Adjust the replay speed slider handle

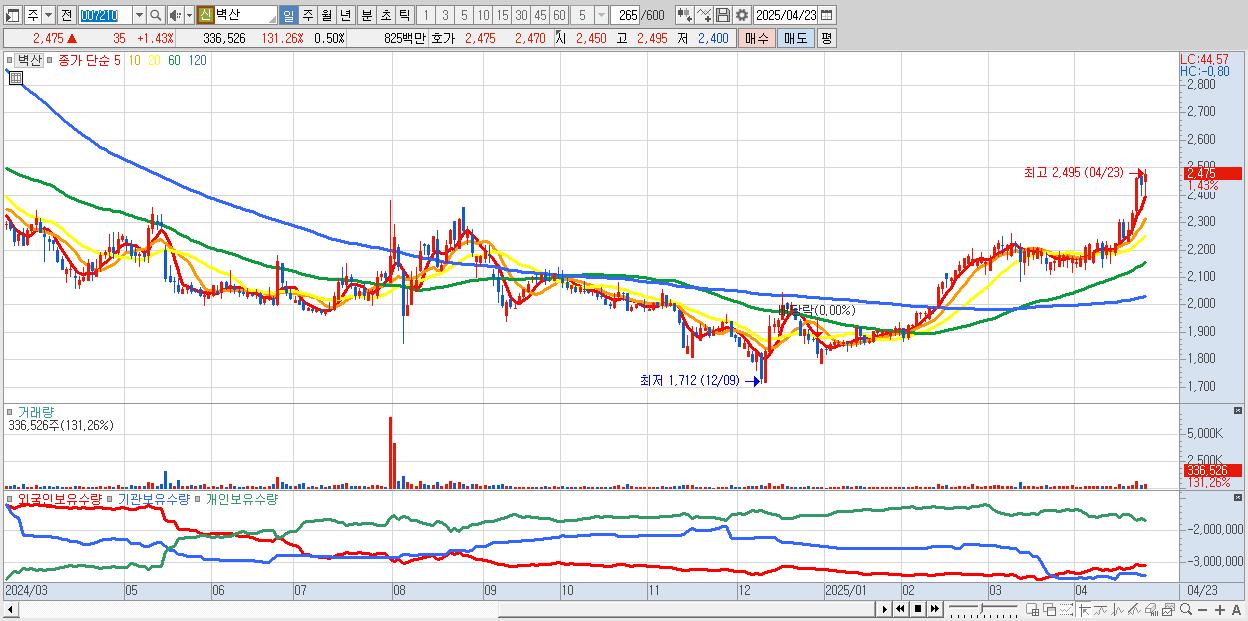point(981,609)
